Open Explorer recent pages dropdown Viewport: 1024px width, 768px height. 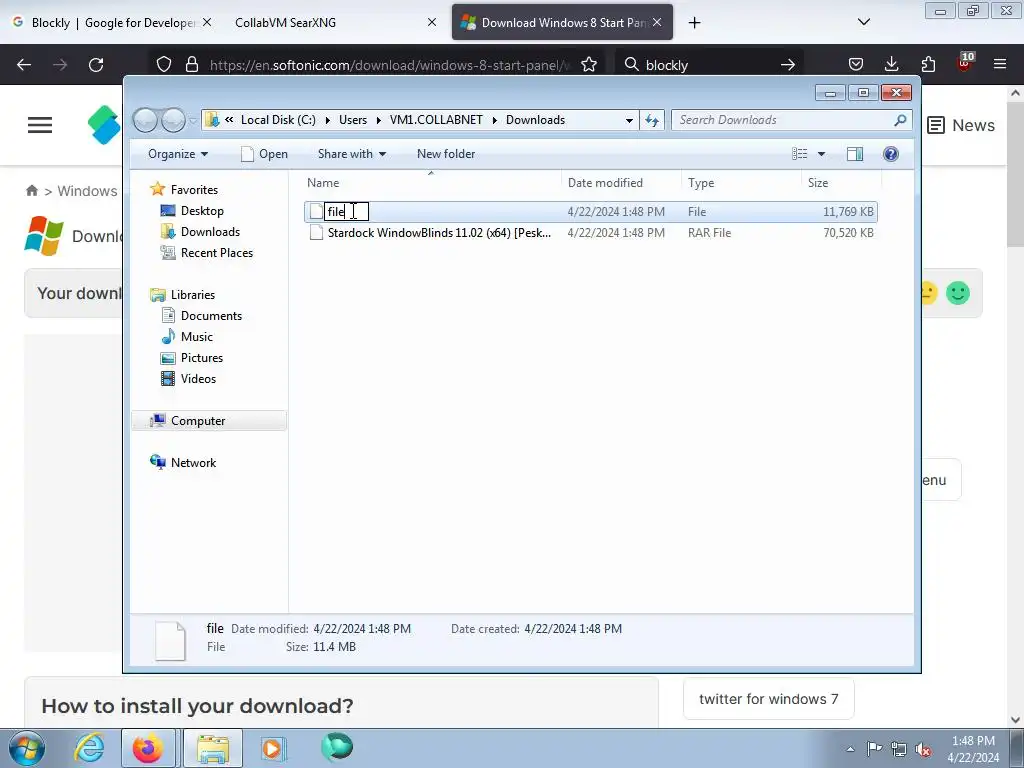coord(193,121)
